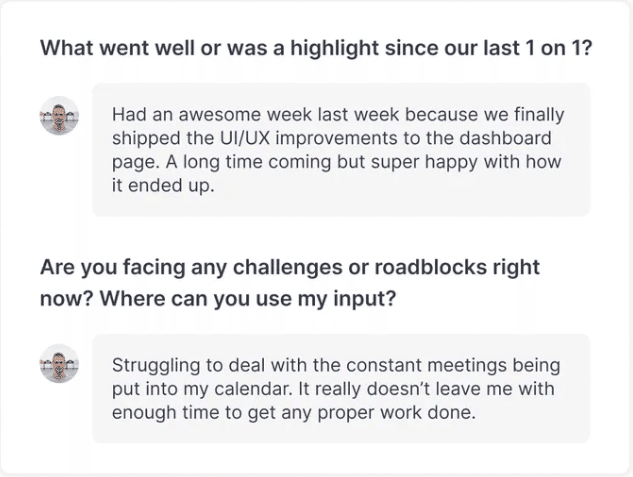Click the "it ended up." line of text
Image resolution: width=633 pixels, height=477 pixels.
(163, 186)
